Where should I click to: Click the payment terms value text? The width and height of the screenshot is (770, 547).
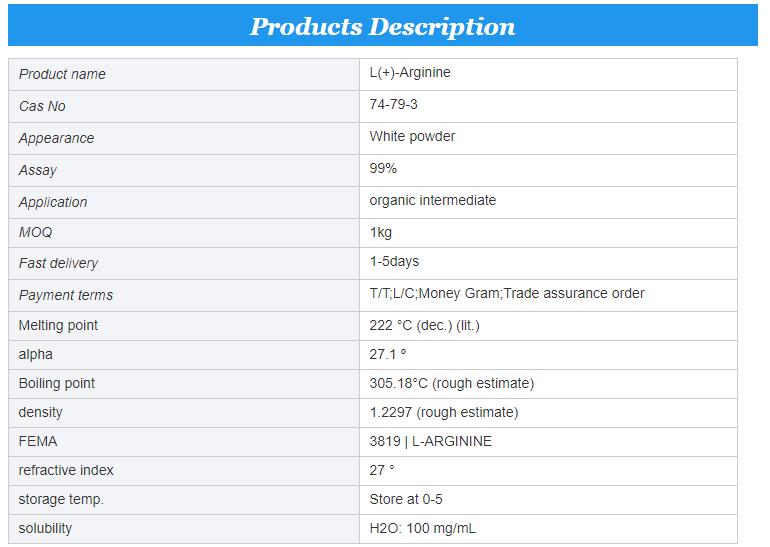pos(507,293)
